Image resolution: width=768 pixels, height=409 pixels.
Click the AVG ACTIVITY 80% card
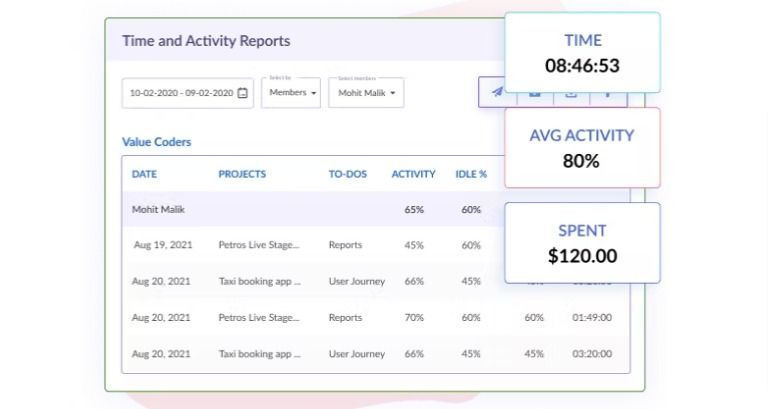tap(582, 147)
